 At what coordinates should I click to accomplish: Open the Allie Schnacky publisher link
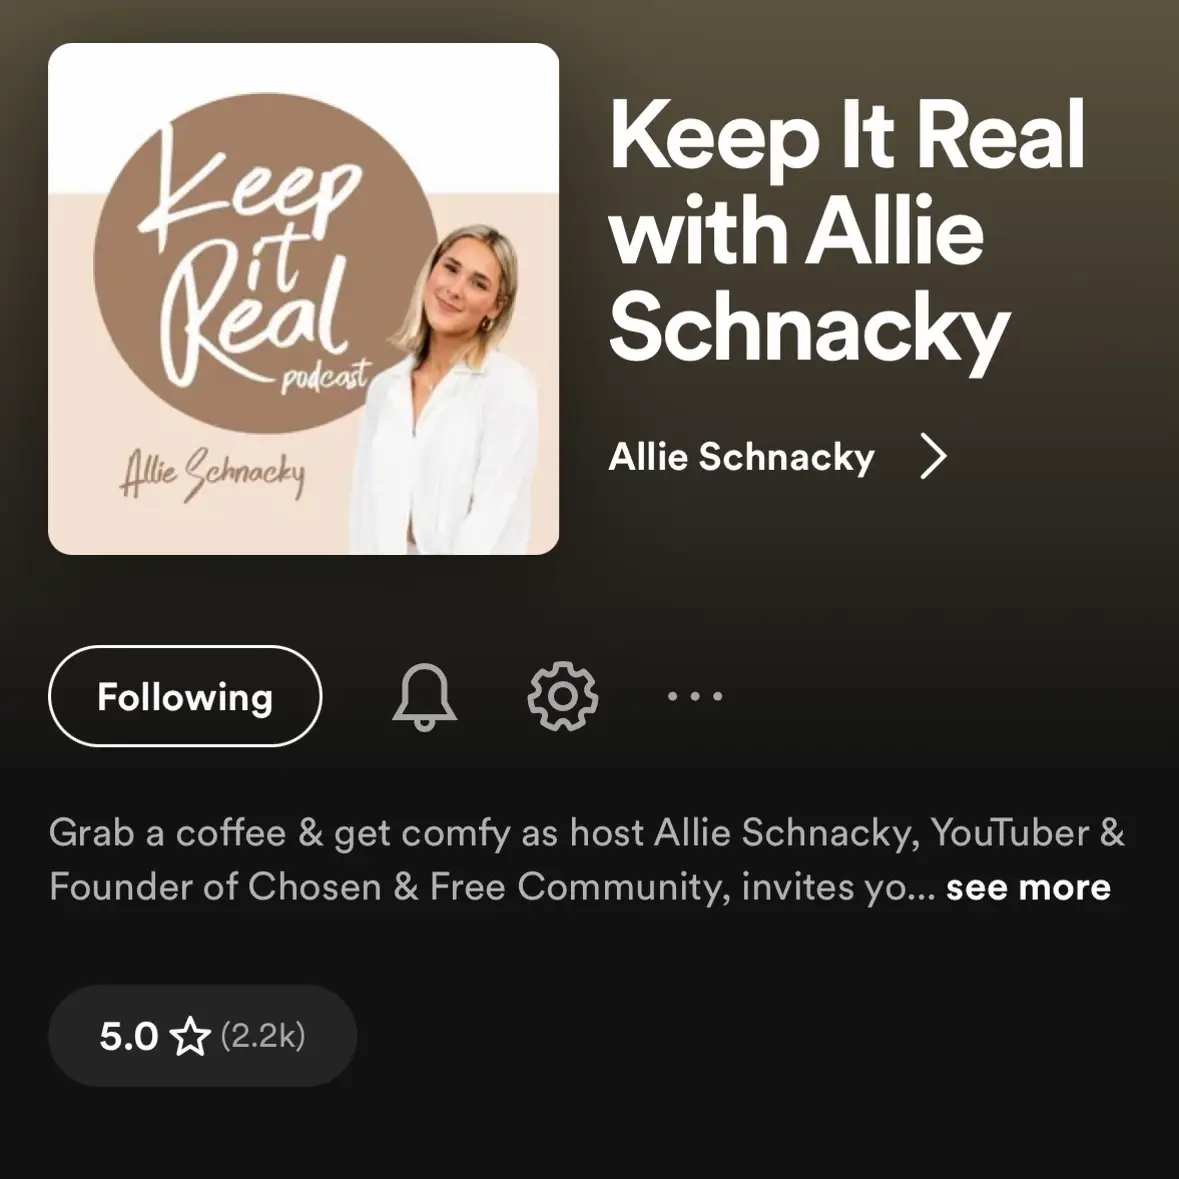pos(741,456)
